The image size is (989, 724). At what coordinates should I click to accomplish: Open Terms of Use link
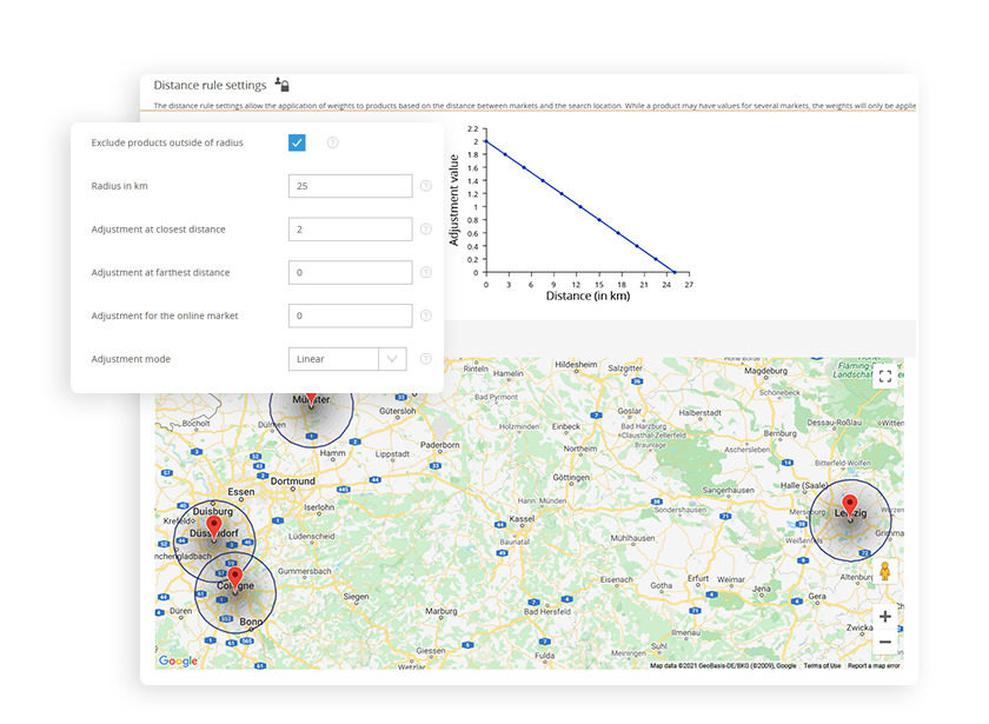(x=822, y=665)
